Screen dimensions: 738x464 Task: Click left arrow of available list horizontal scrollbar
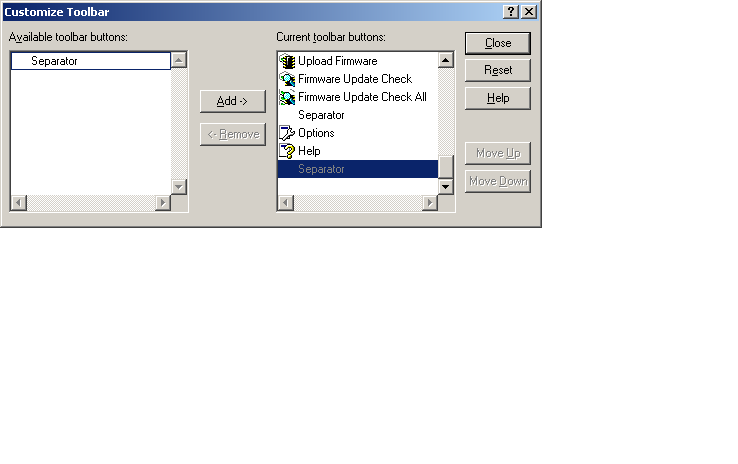point(18,203)
